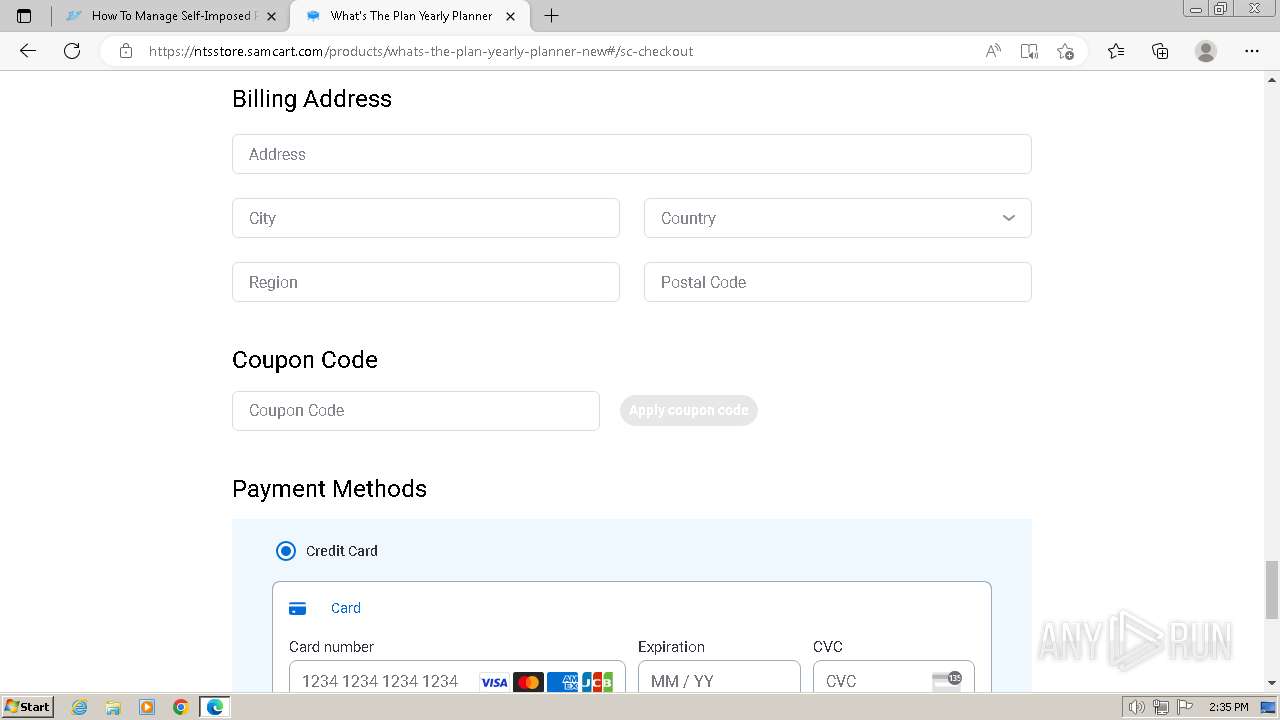Click the Region input field
The width and height of the screenshot is (1280, 720).
[426, 282]
